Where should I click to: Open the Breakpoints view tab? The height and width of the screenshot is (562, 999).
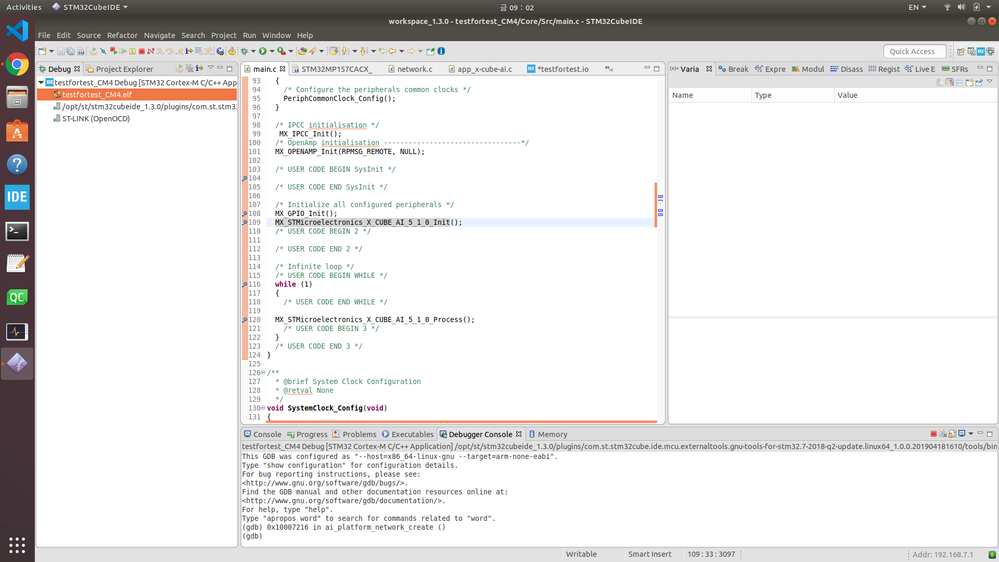tap(733, 69)
